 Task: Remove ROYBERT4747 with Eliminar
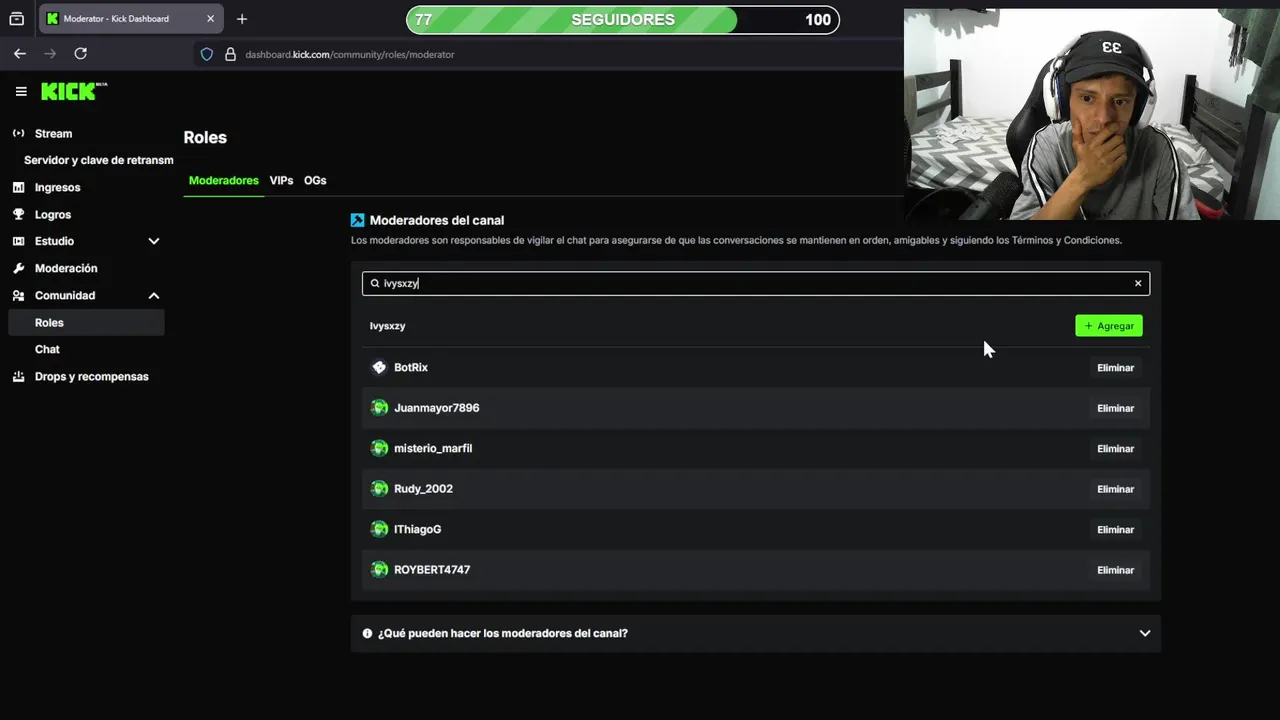pyautogui.click(x=1115, y=570)
